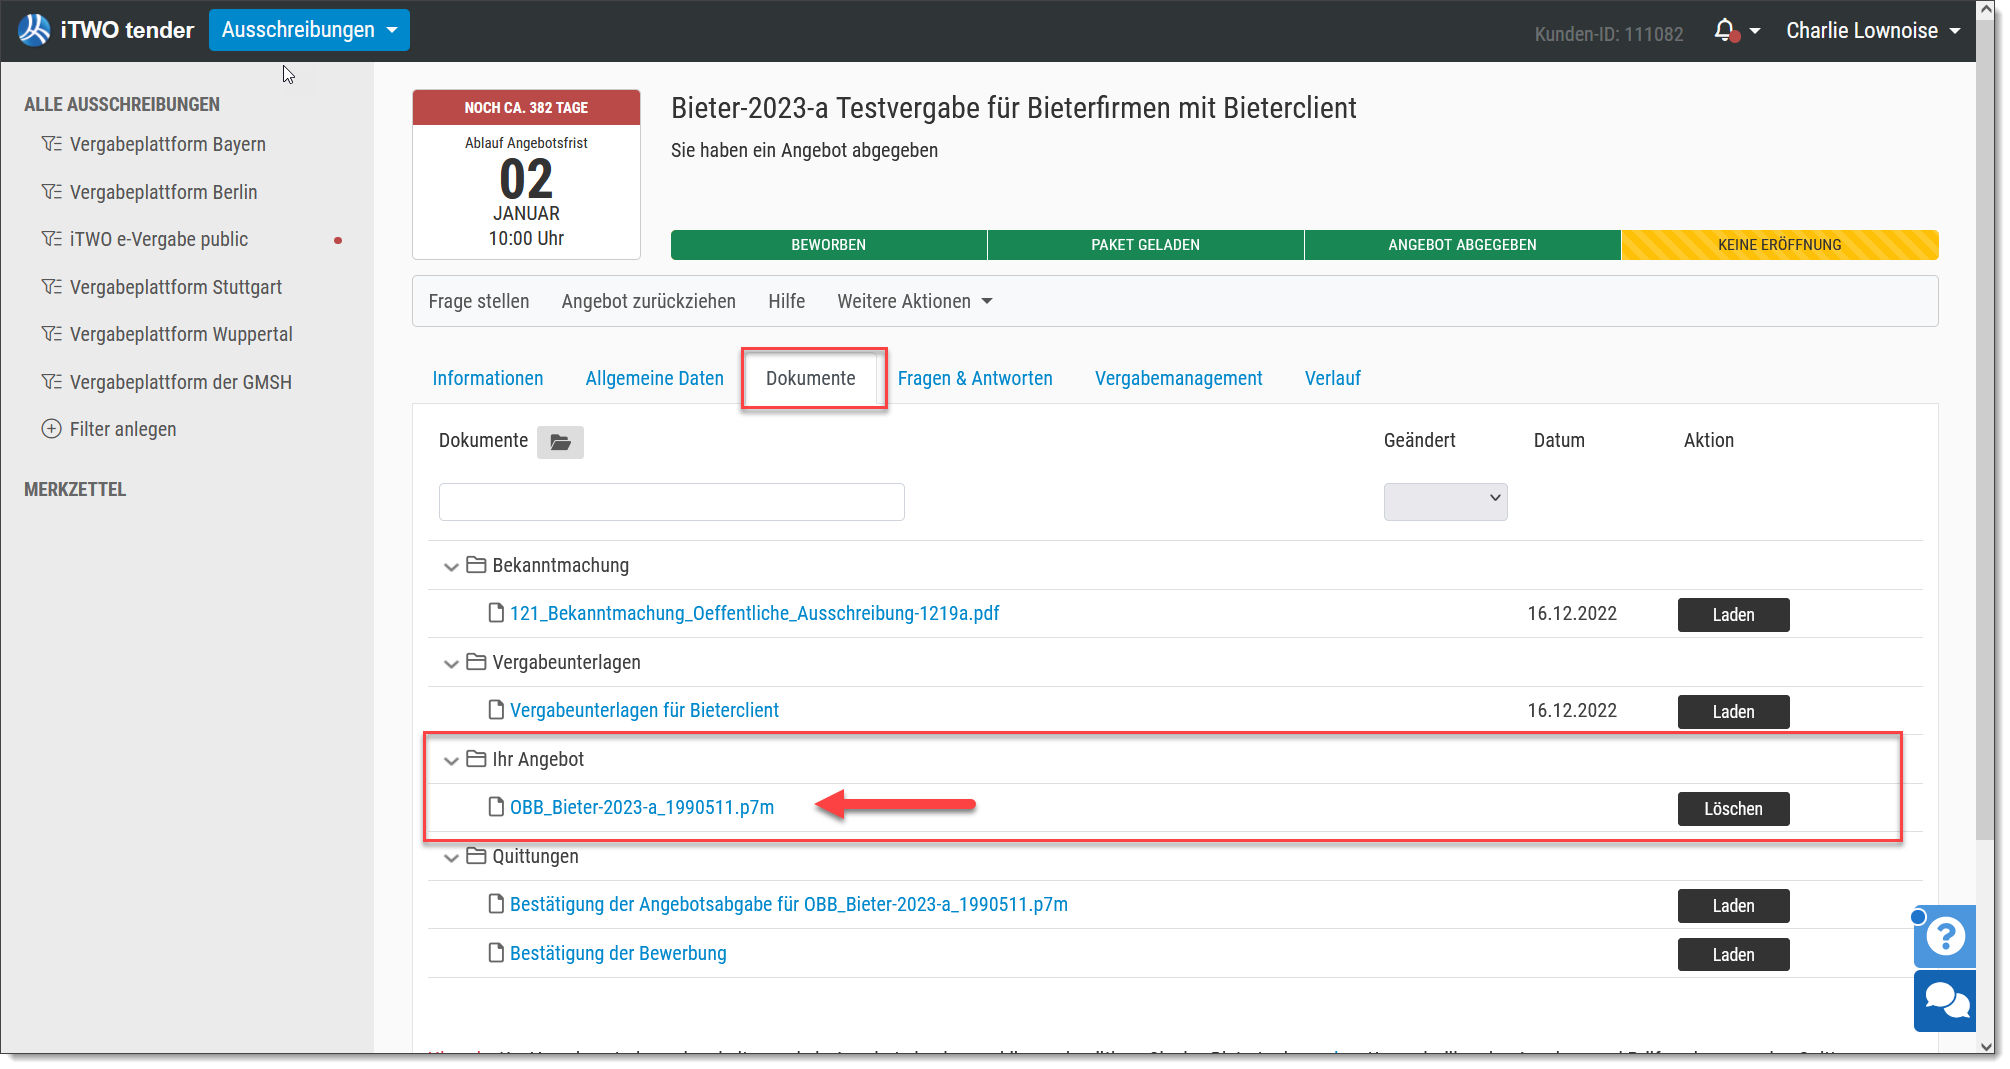The width and height of the screenshot is (2010, 1069).
Task: Click the plus icon for Filter anlegen
Action: [51, 429]
